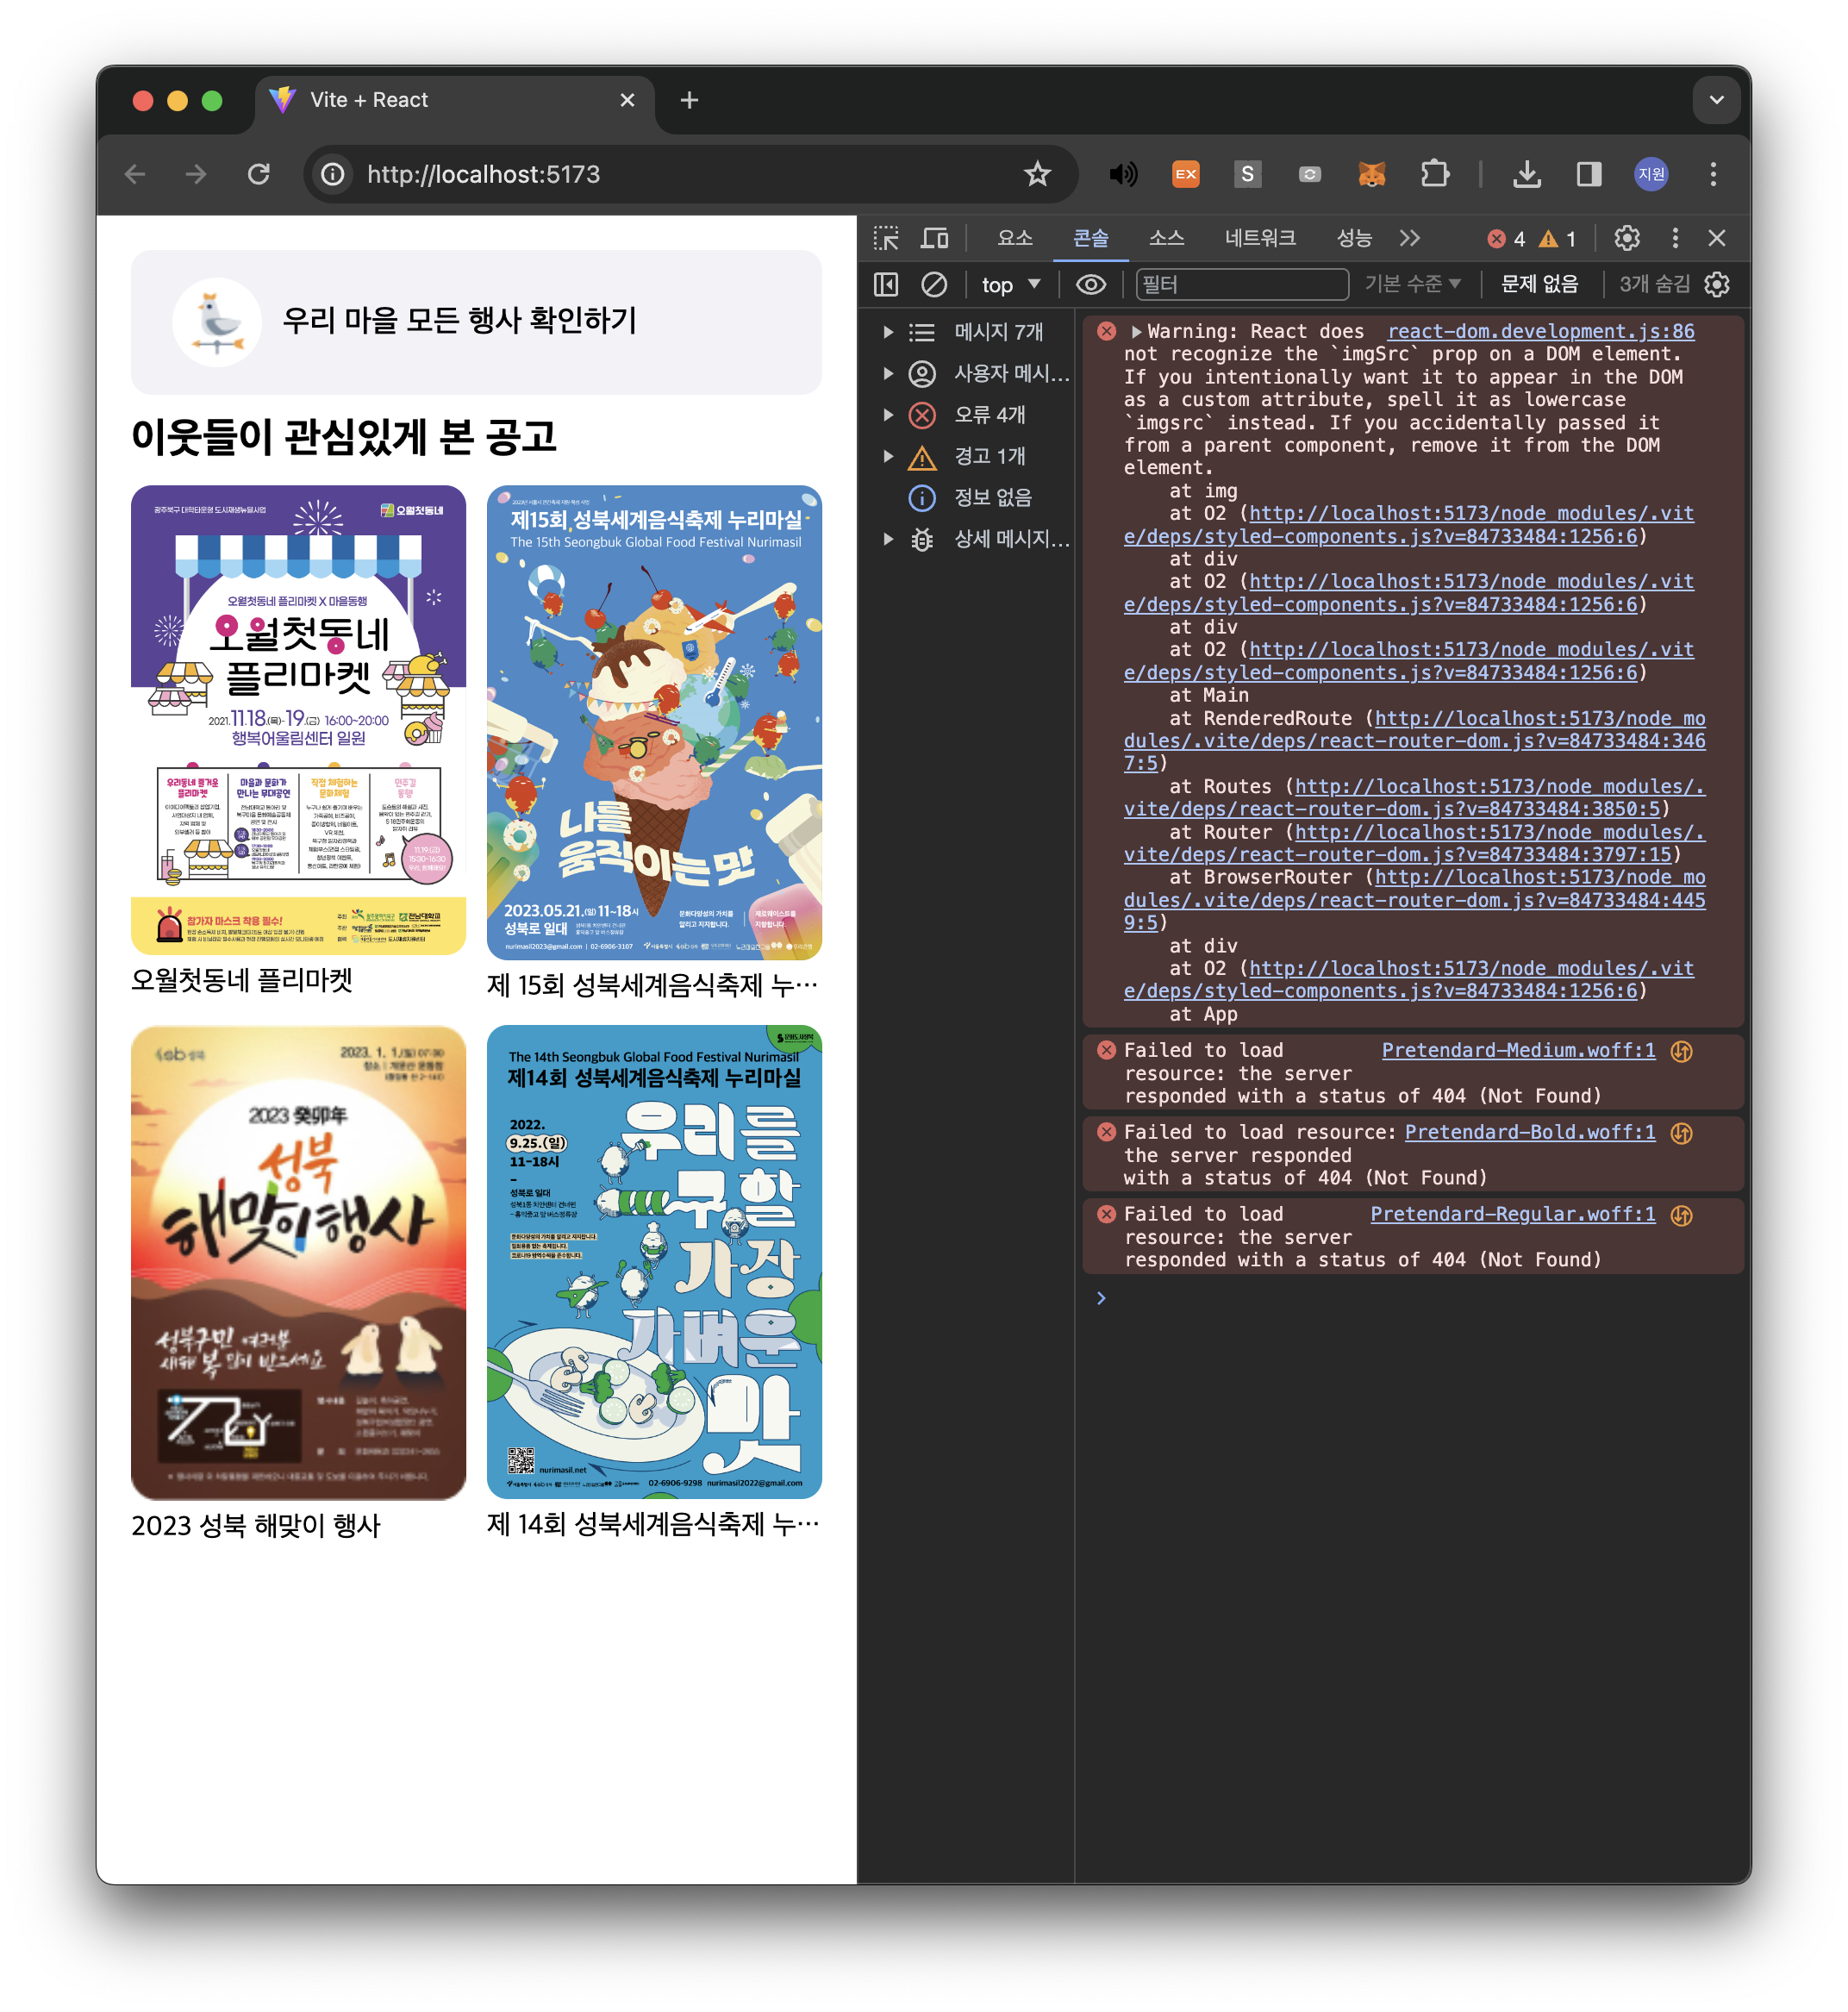1848x2012 pixels.
Task: Click the live expression eye icon
Action: tap(1090, 285)
